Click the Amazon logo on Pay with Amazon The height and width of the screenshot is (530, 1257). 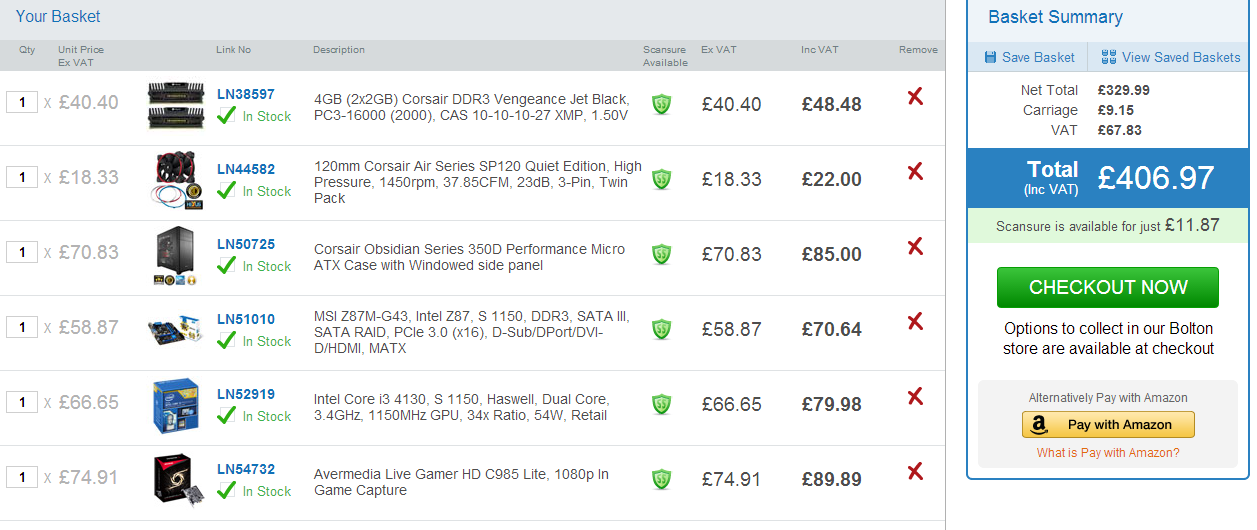click(1040, 425)
